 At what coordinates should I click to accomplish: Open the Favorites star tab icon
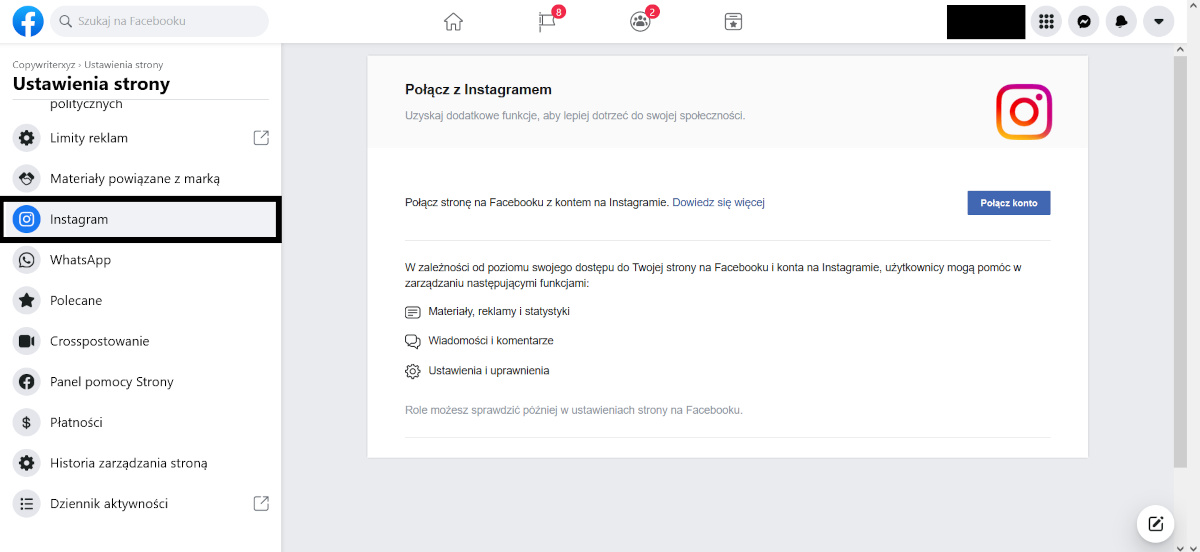pos(734,21)
